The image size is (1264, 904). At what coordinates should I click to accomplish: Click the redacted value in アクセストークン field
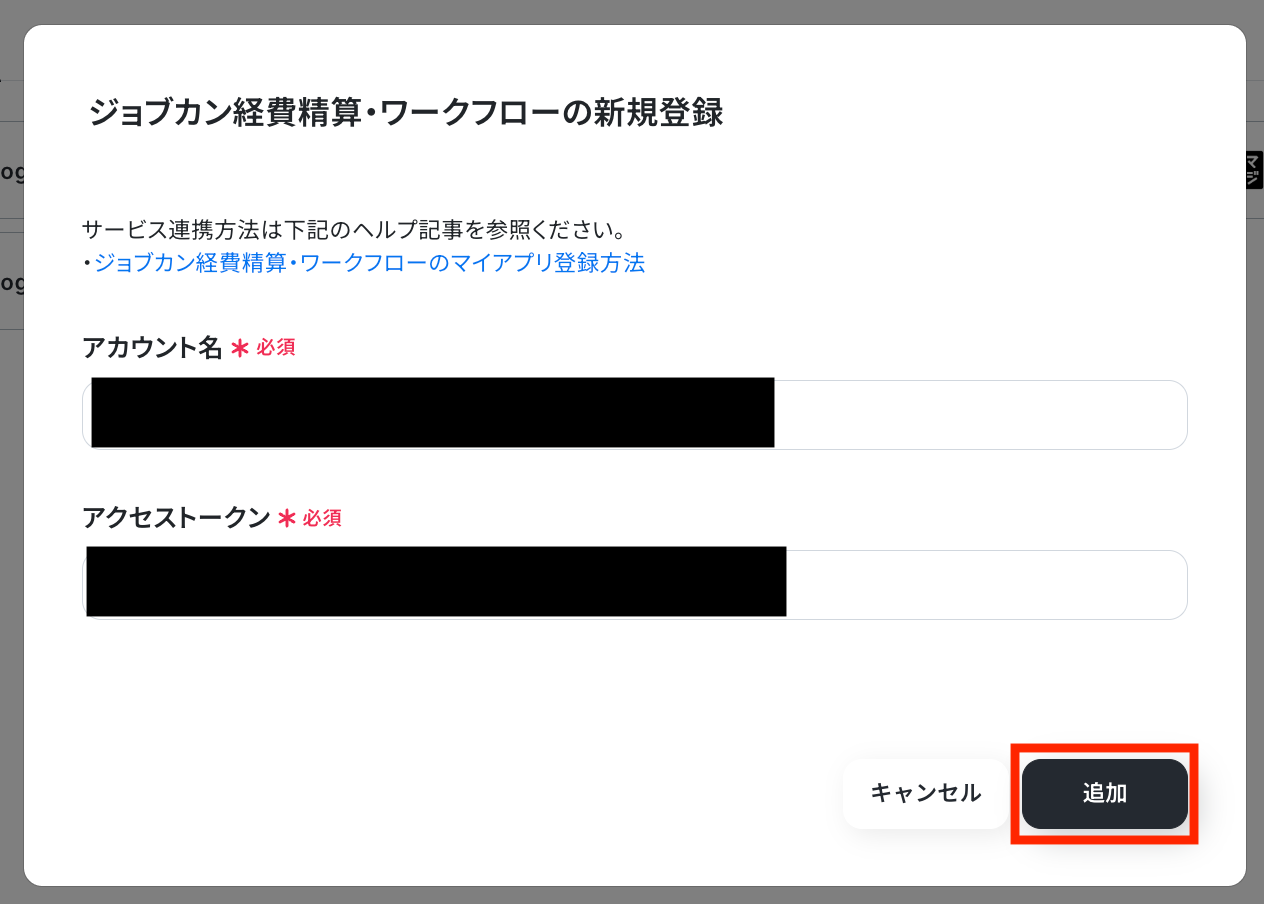(x=436, y=581)
